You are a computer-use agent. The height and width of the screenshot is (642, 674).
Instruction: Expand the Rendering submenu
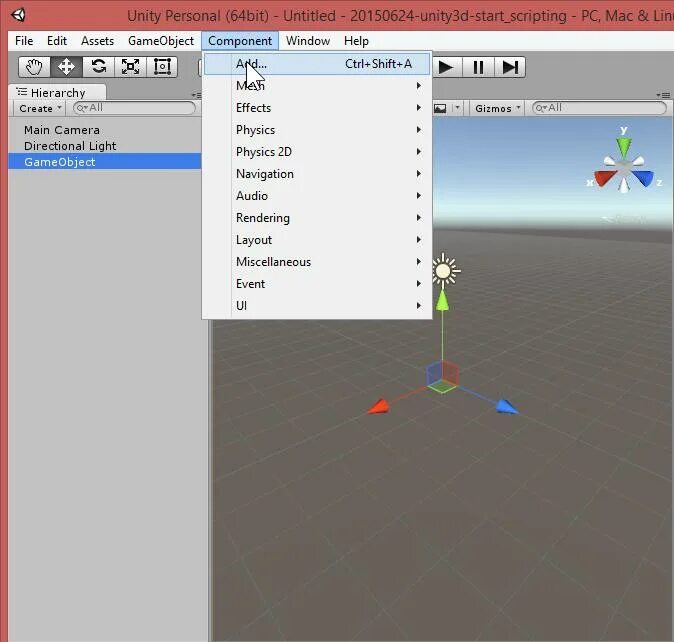317,218
